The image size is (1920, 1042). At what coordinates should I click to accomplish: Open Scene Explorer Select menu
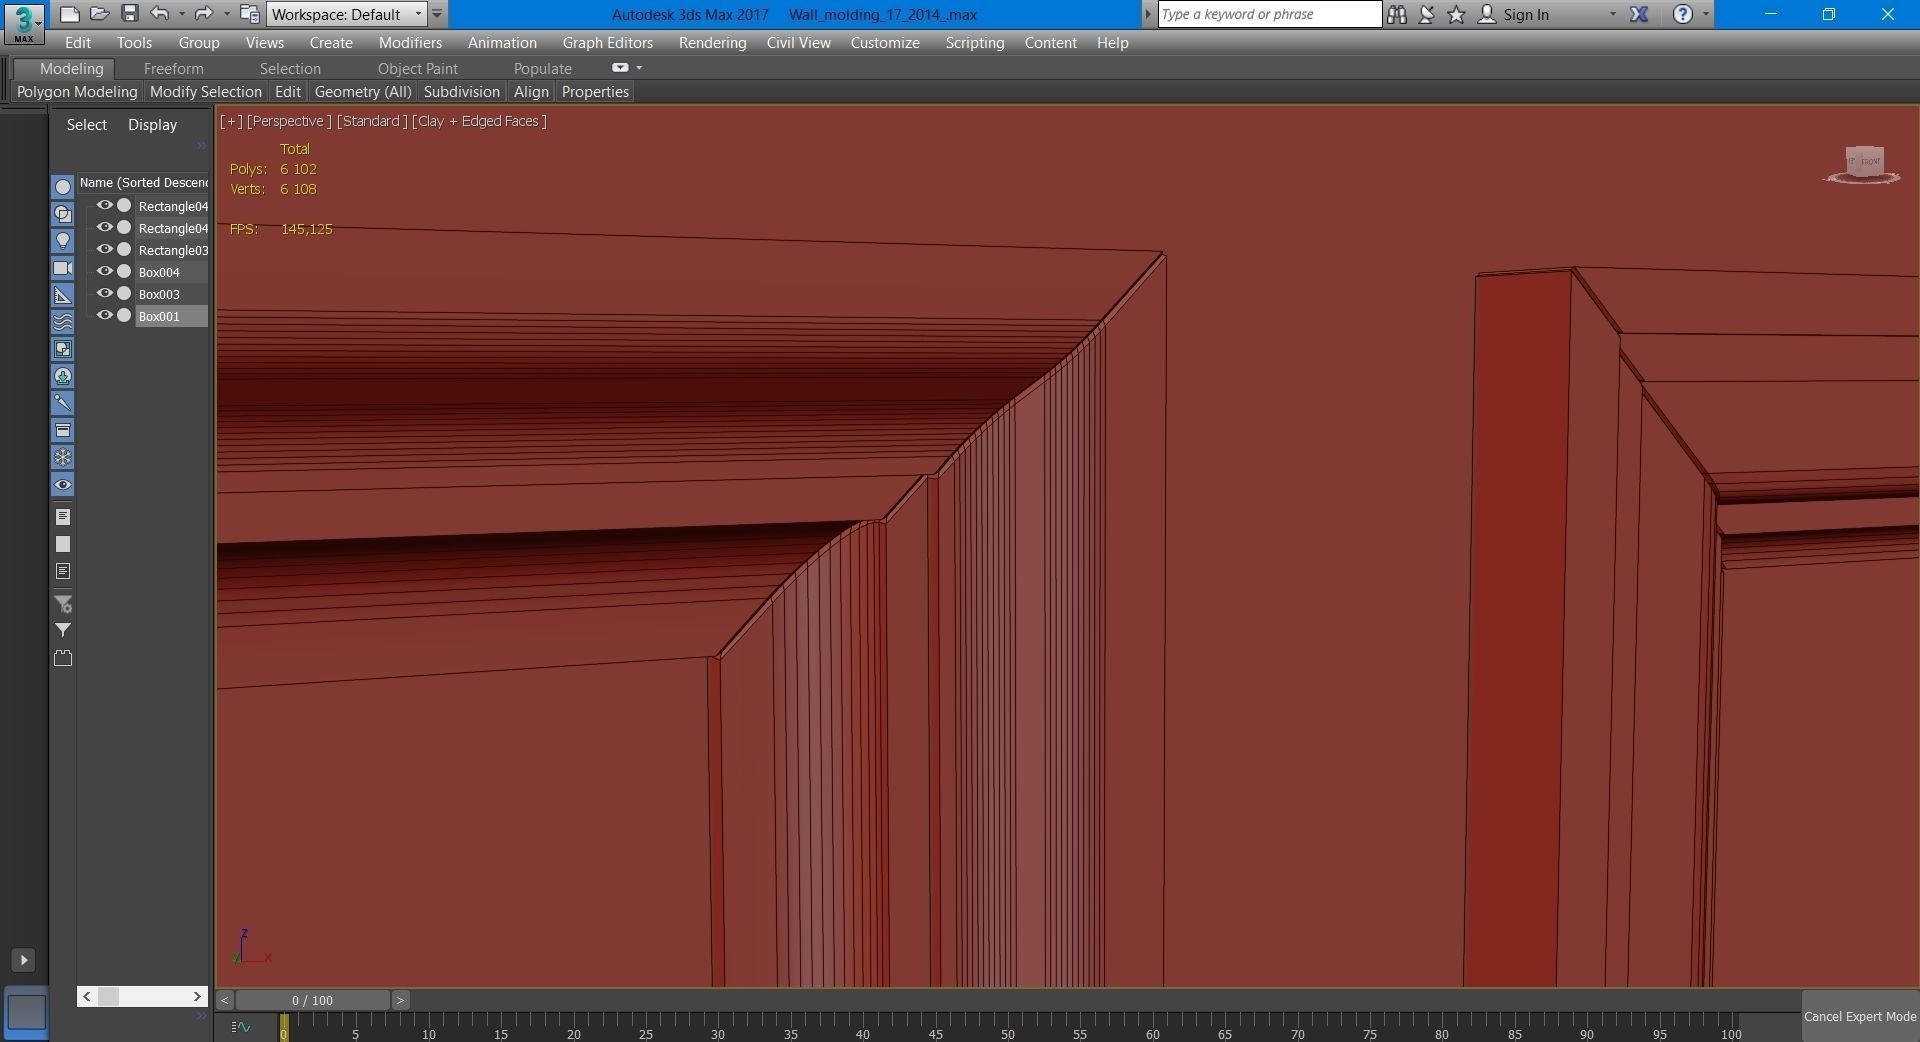click(86, 124)
